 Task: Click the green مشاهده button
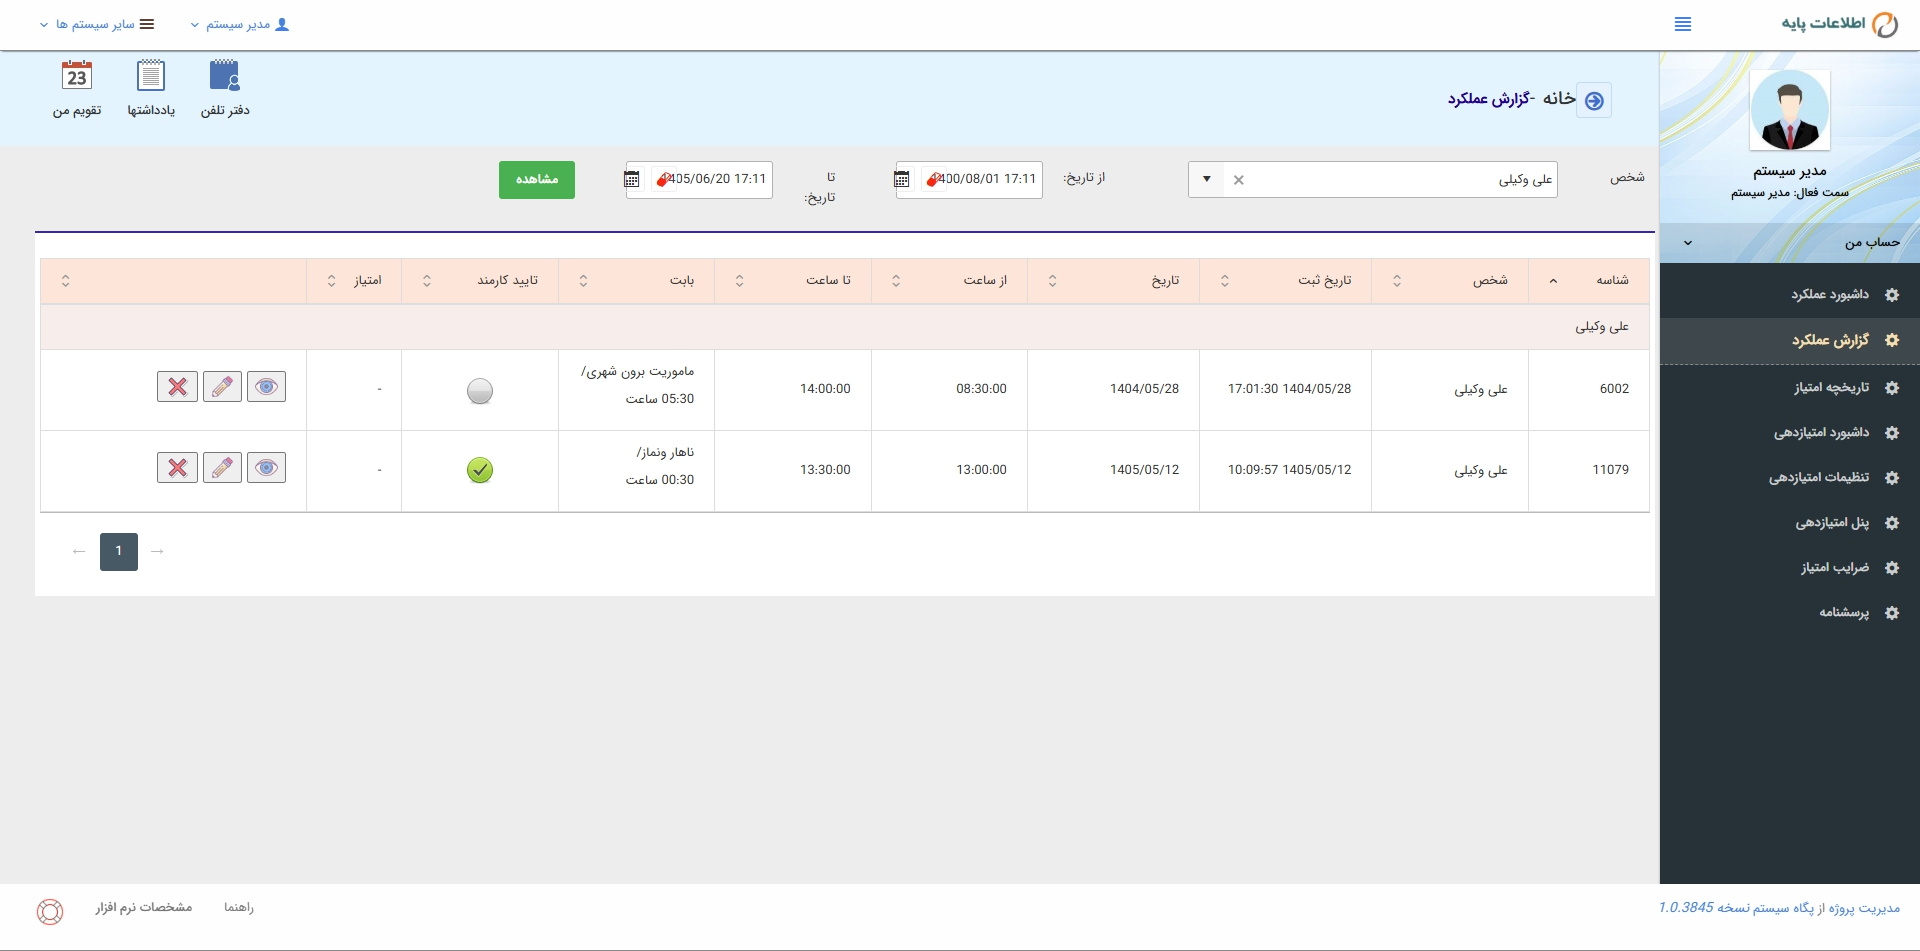click(537, 180)
